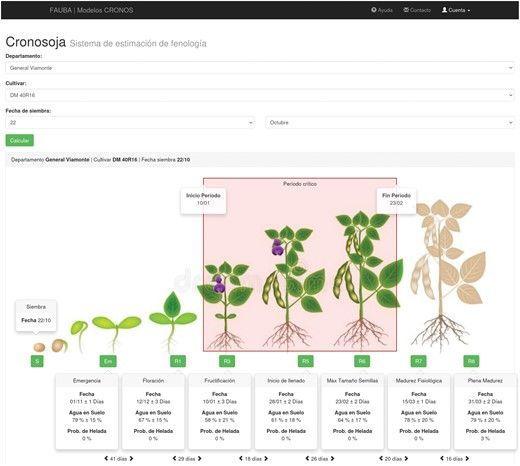The image size is (520, 466).
Task: Open the Cuenta account menu
Action: point(456,10)
